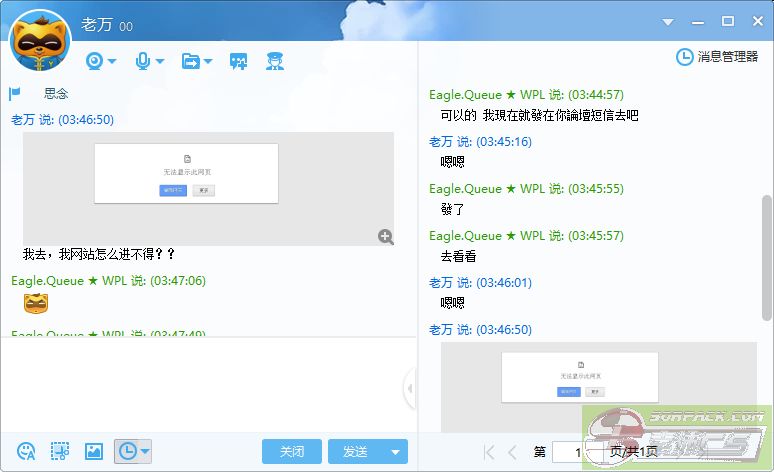Click history 老万 sender line at 03:45:16
This screenshot has height=472, width=774.
tap(480, 142)
